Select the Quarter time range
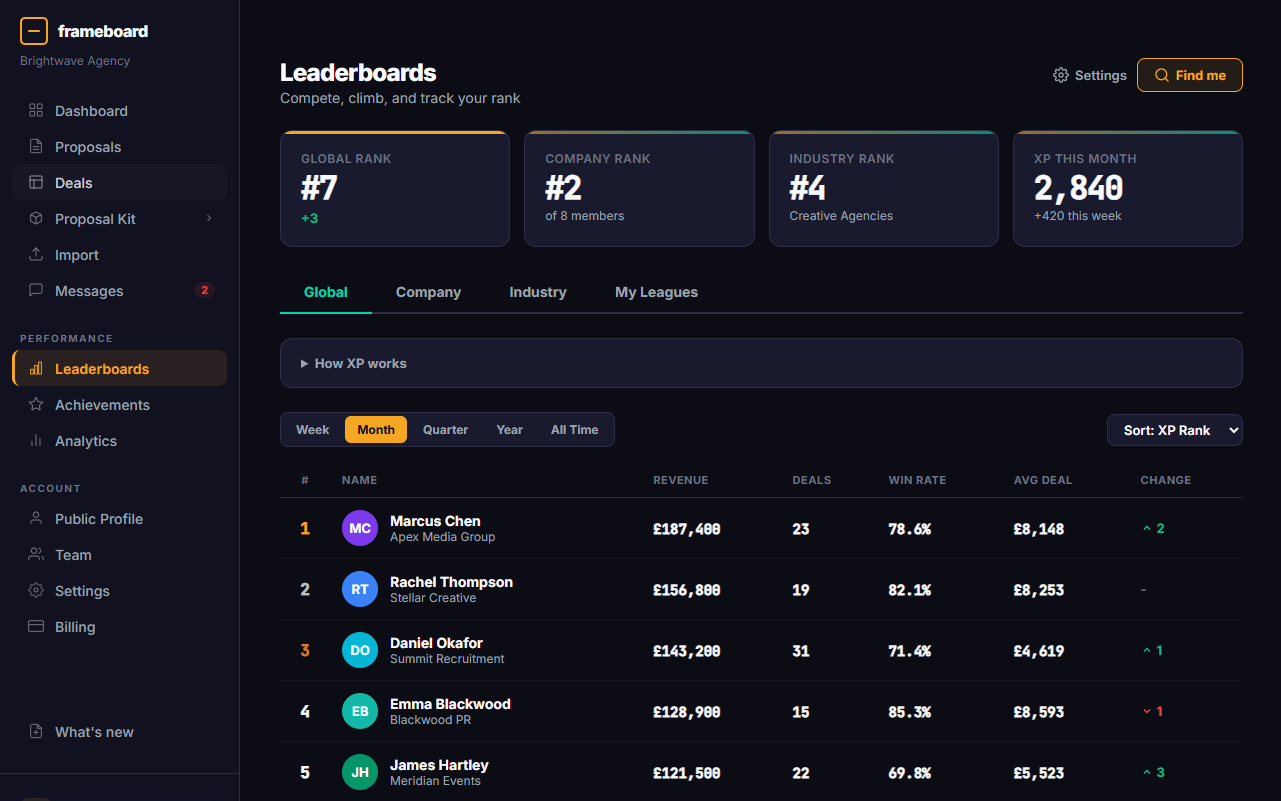Image resolution: width=1281 pixels, height=801 pixels. tap(445, 430)
